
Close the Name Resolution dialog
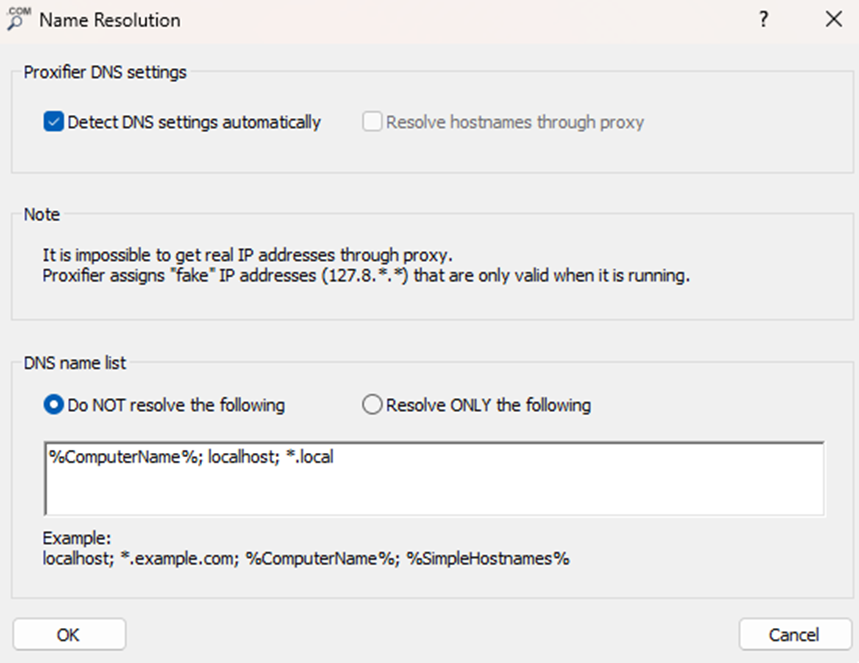834,20
